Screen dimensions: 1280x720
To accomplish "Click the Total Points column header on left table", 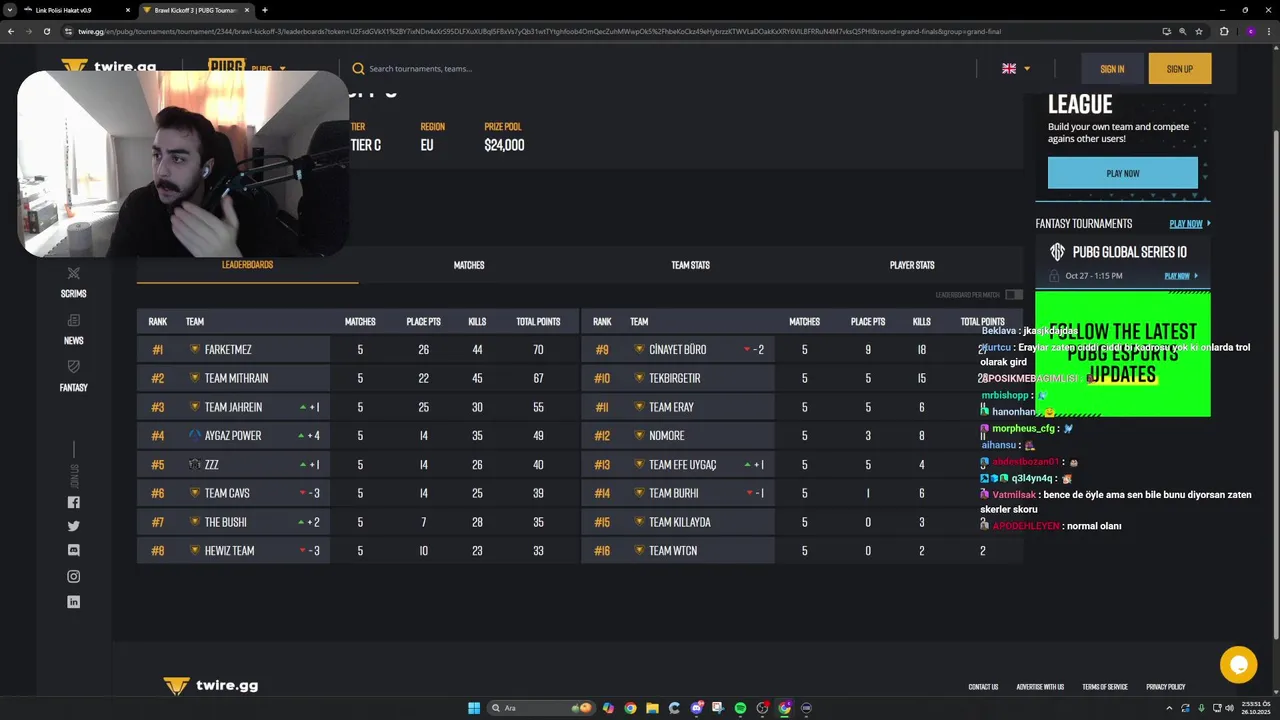I will [538, 322].
